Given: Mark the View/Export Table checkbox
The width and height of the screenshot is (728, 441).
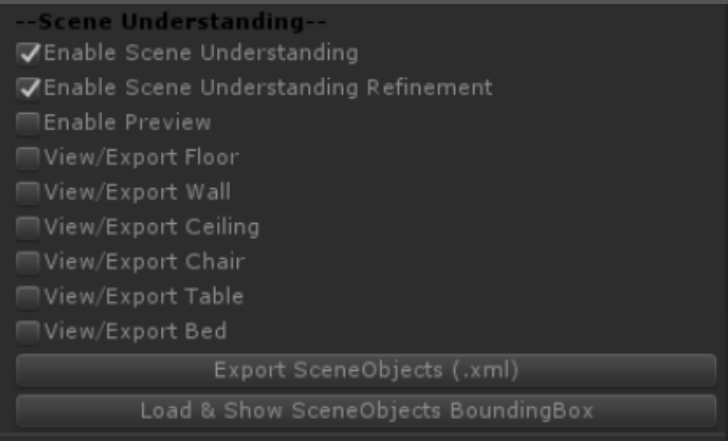Looking at the screenshot, I should (29, 297).
